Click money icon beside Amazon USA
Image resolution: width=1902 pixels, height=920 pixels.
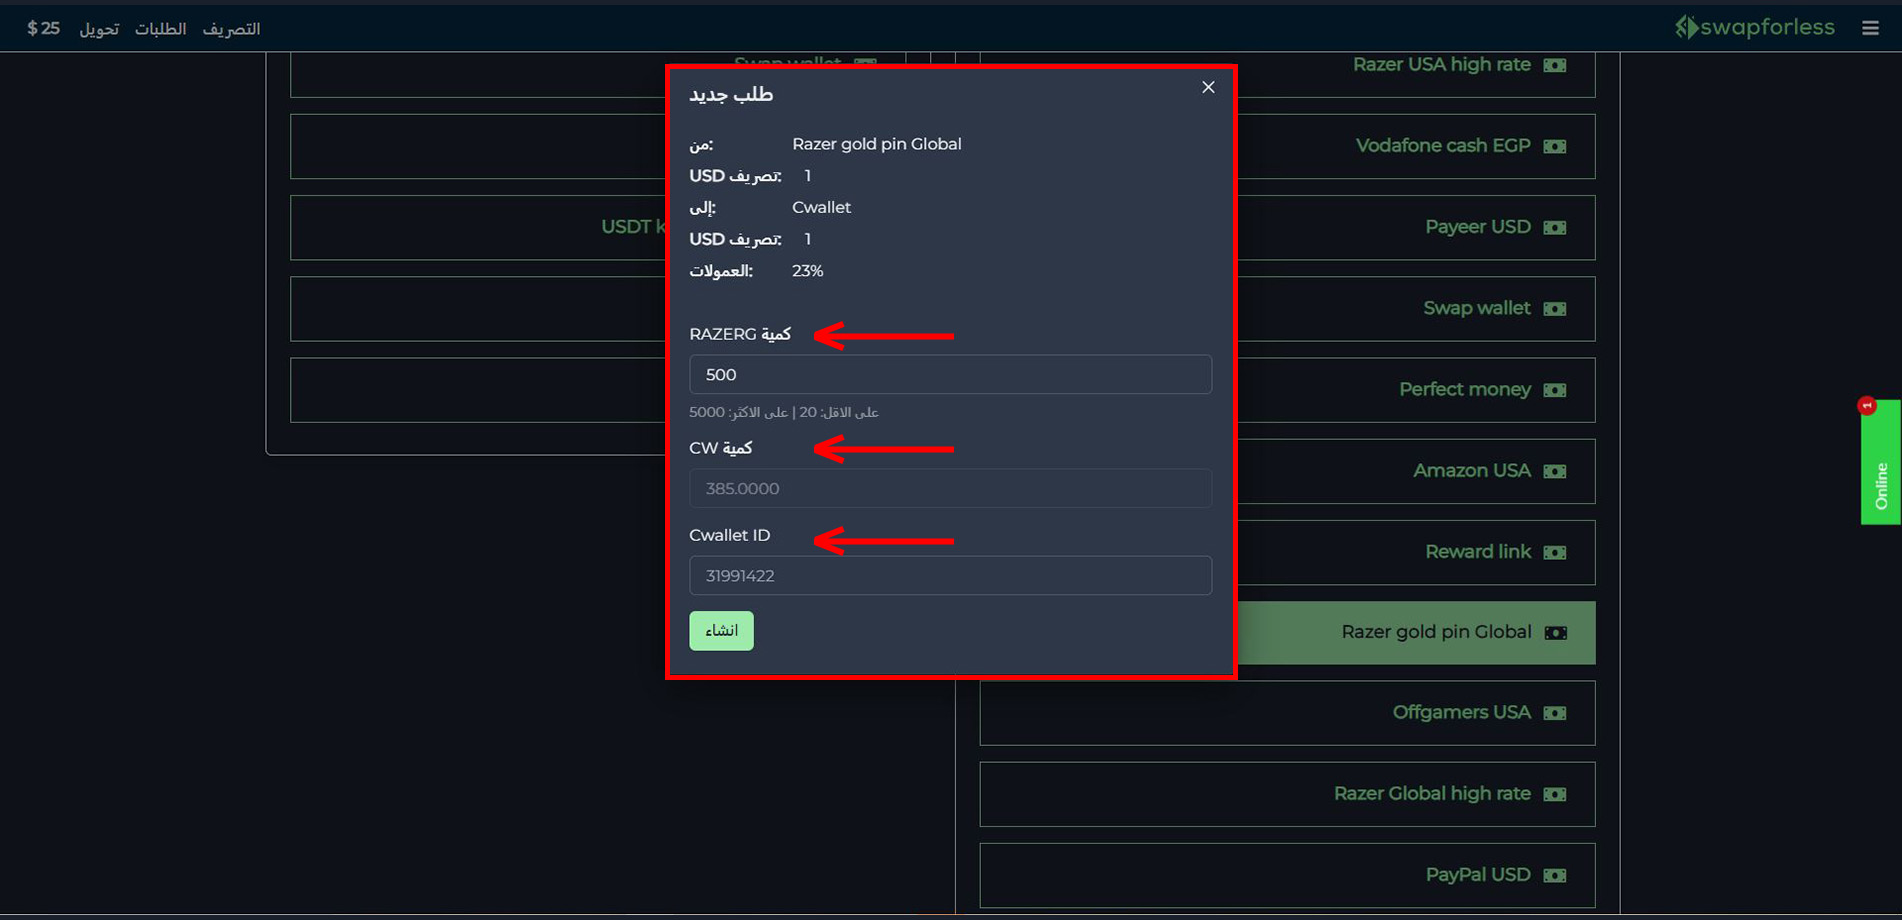click(x=1555, y=471)
